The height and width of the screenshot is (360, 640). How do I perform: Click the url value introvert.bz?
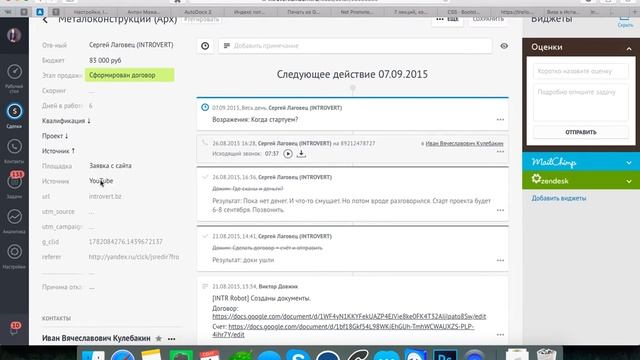pyautogui.click(x=105, y=196)
